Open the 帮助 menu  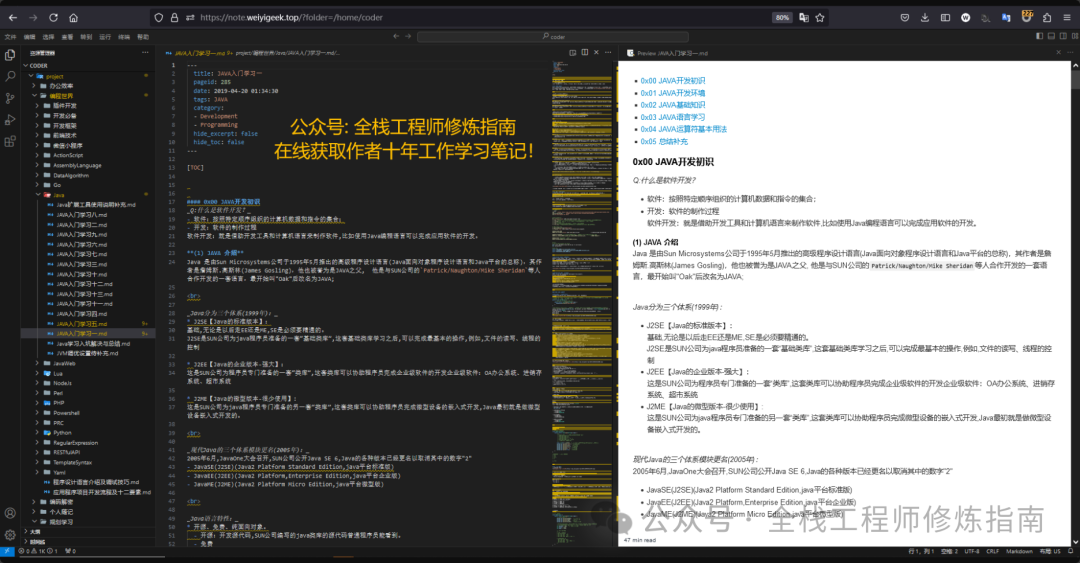[x=143, y=37]
